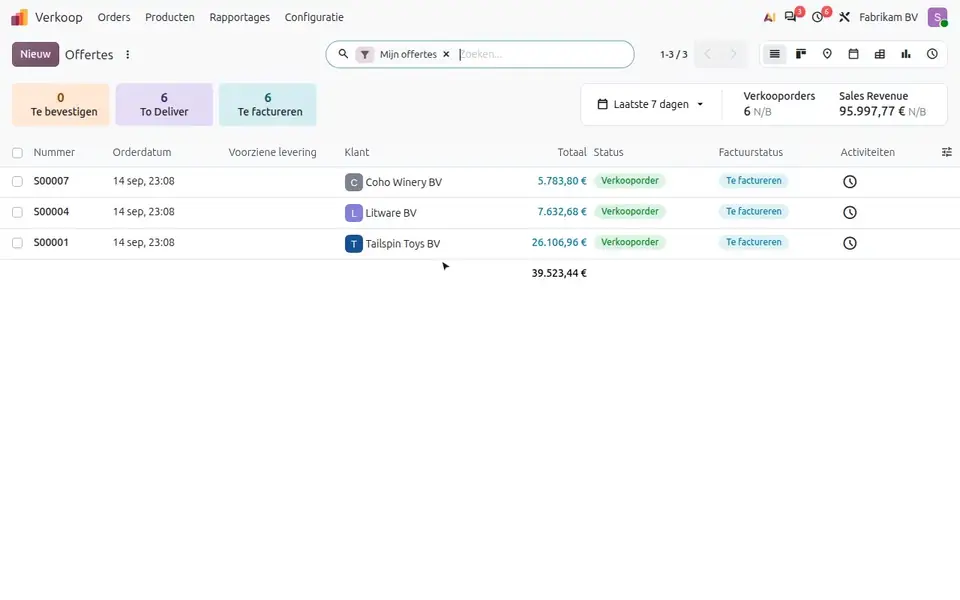
Task: Click the 1-3 / 3 pager counter
Action: (x=673, y=54)
